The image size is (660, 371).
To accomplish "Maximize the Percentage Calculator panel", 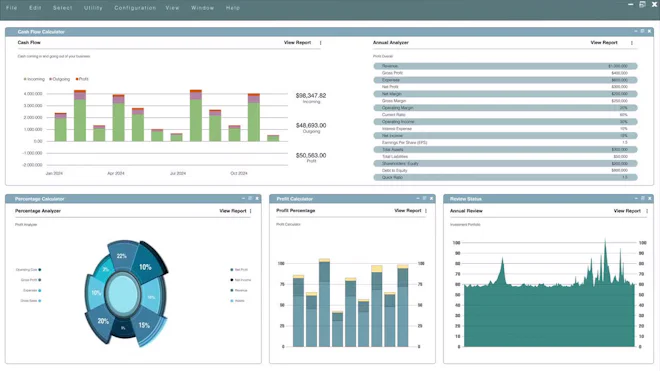I will point(250,198).
